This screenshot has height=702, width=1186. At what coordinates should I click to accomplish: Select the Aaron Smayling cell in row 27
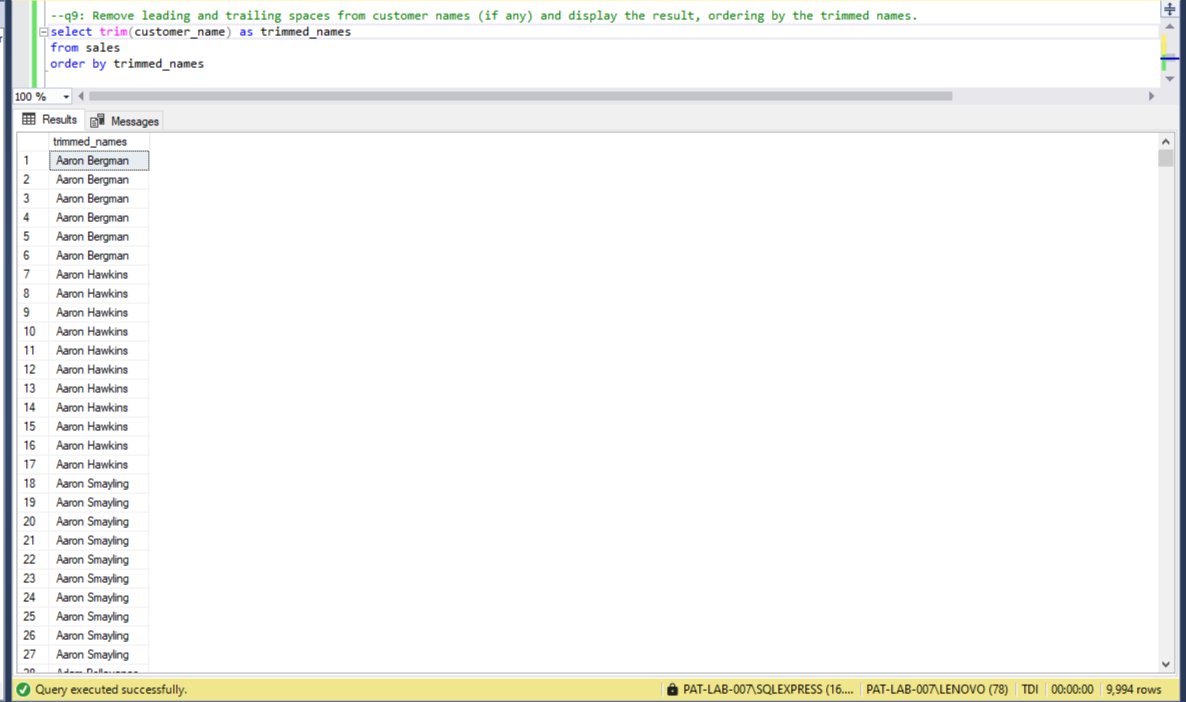point(99,654)
